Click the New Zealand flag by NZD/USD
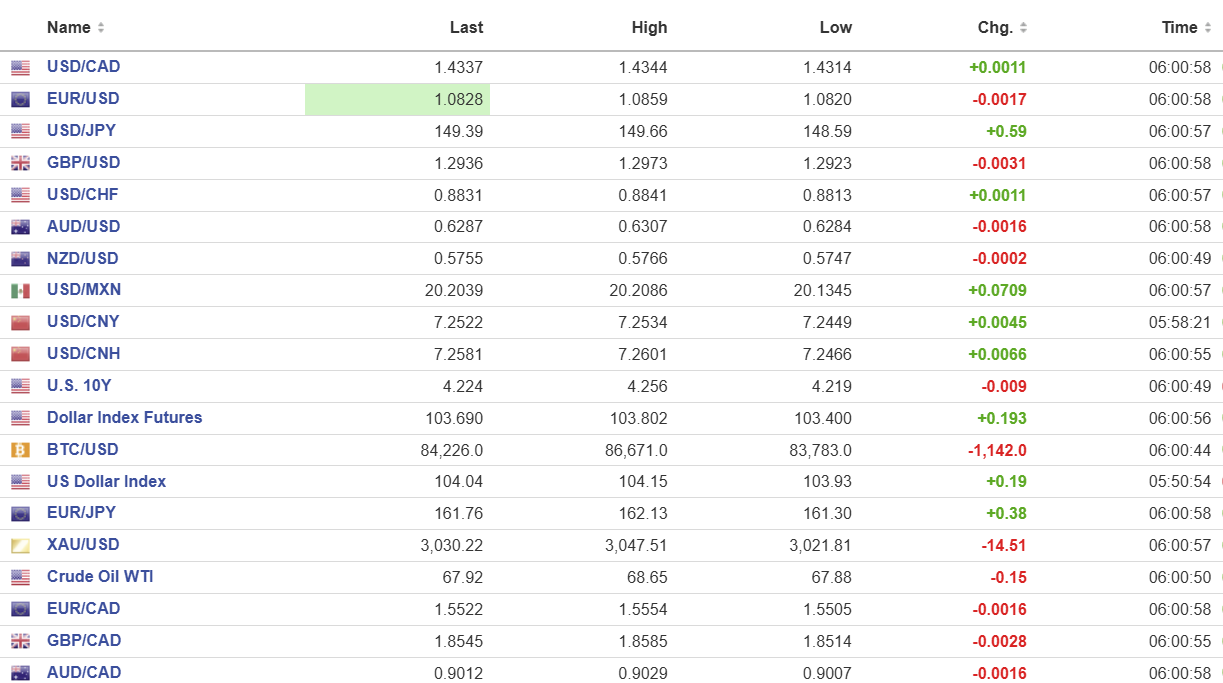1223x683 pixels. [x=20, y=259]
